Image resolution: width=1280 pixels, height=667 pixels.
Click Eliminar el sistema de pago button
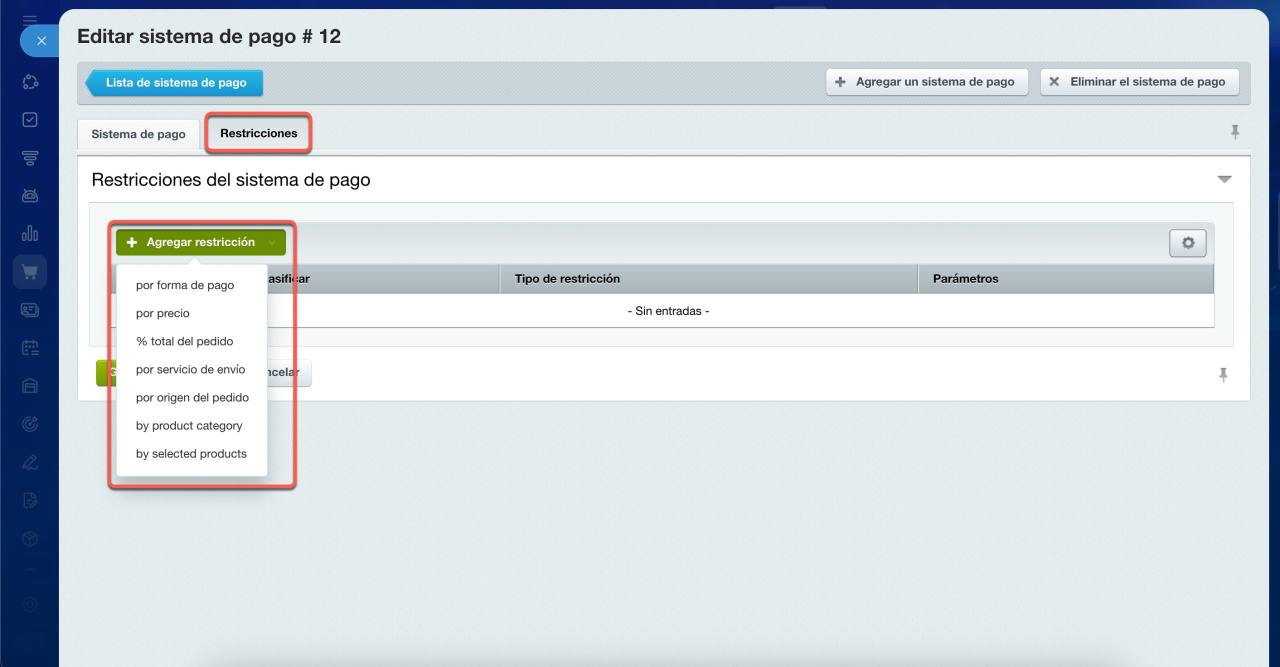[1139, 82]
